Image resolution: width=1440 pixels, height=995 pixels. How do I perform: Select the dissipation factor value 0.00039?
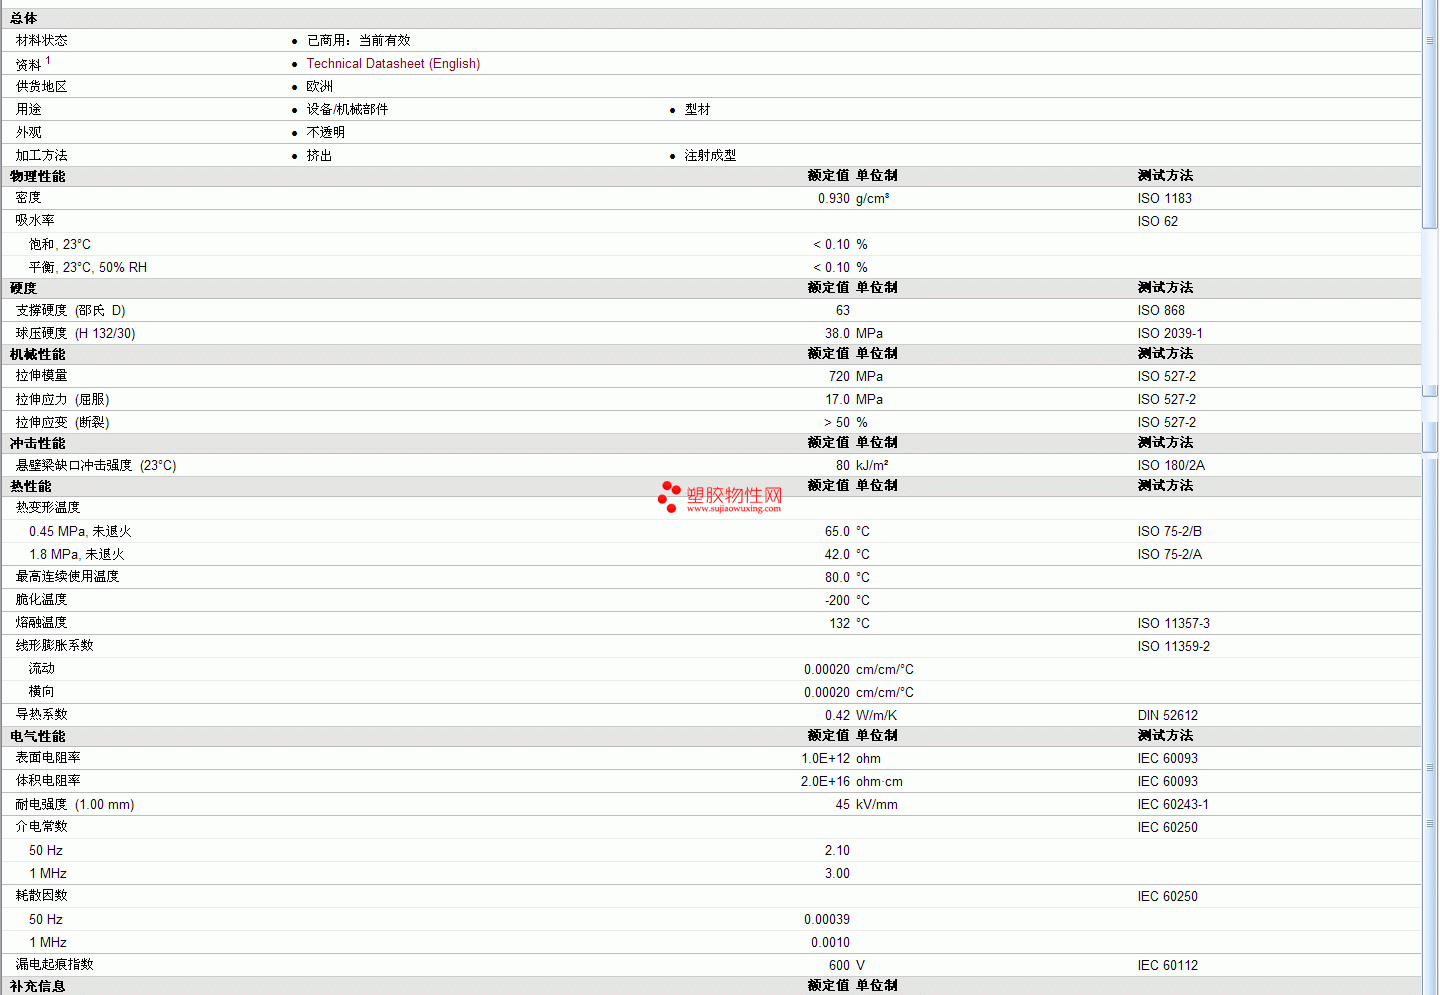(x=827, y=919)
